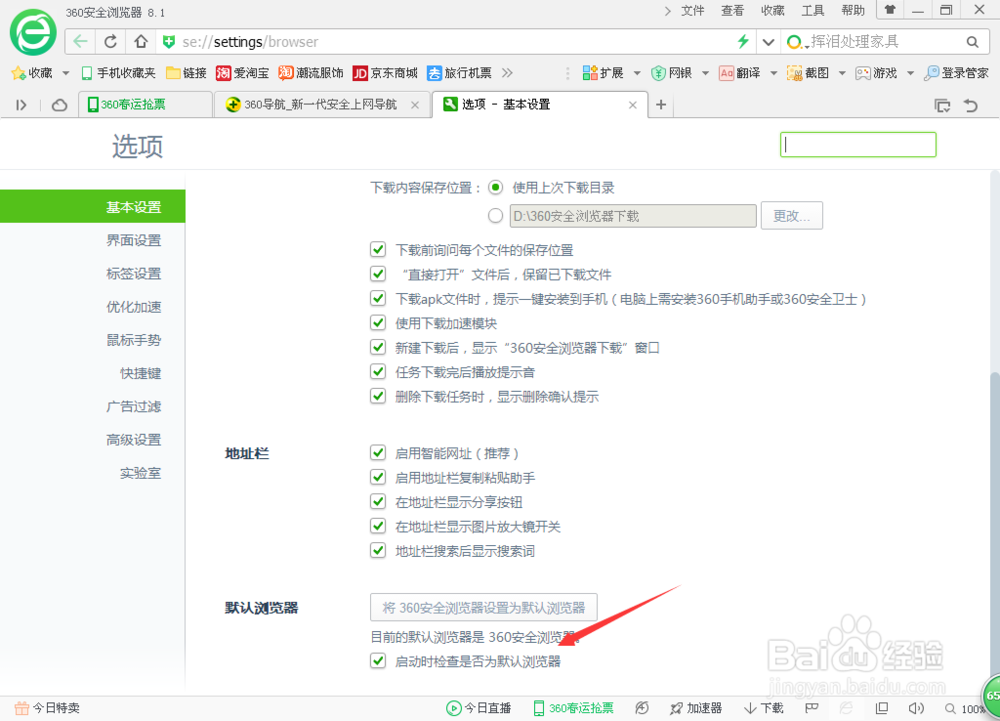Show more bookmarks with double chevron
The height and width of the screenshot is (721, 1000).
click(x=507, y=73)
